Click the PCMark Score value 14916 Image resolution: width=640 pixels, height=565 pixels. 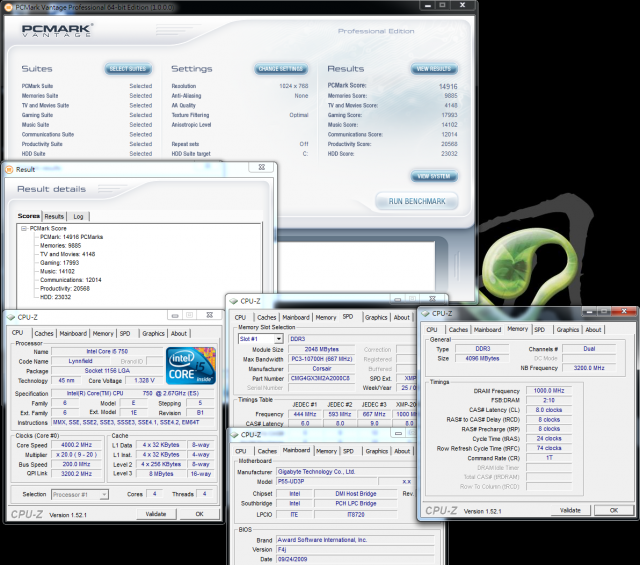tap(448, 87)
